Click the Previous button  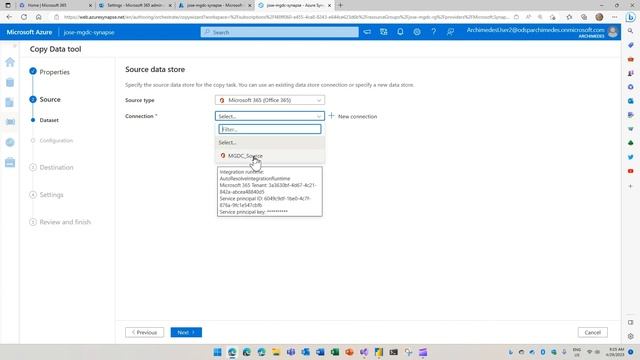[x=144, y=332]
